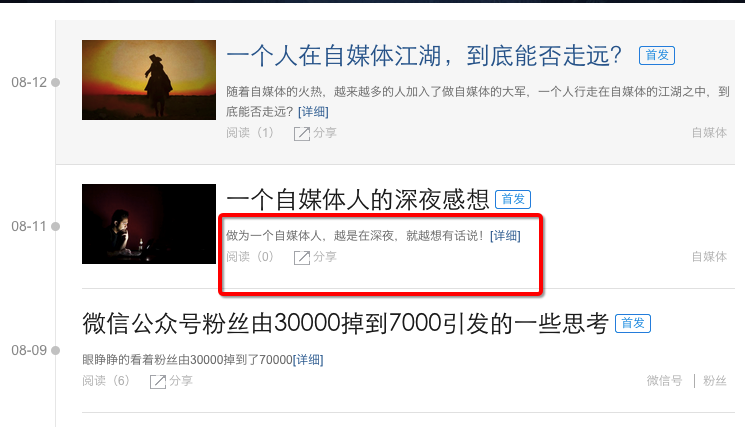Click 首发 badge beside 微信公众号粉丝 title
Image resolution: width=745 pixels, height=427 pixels.
632,323
